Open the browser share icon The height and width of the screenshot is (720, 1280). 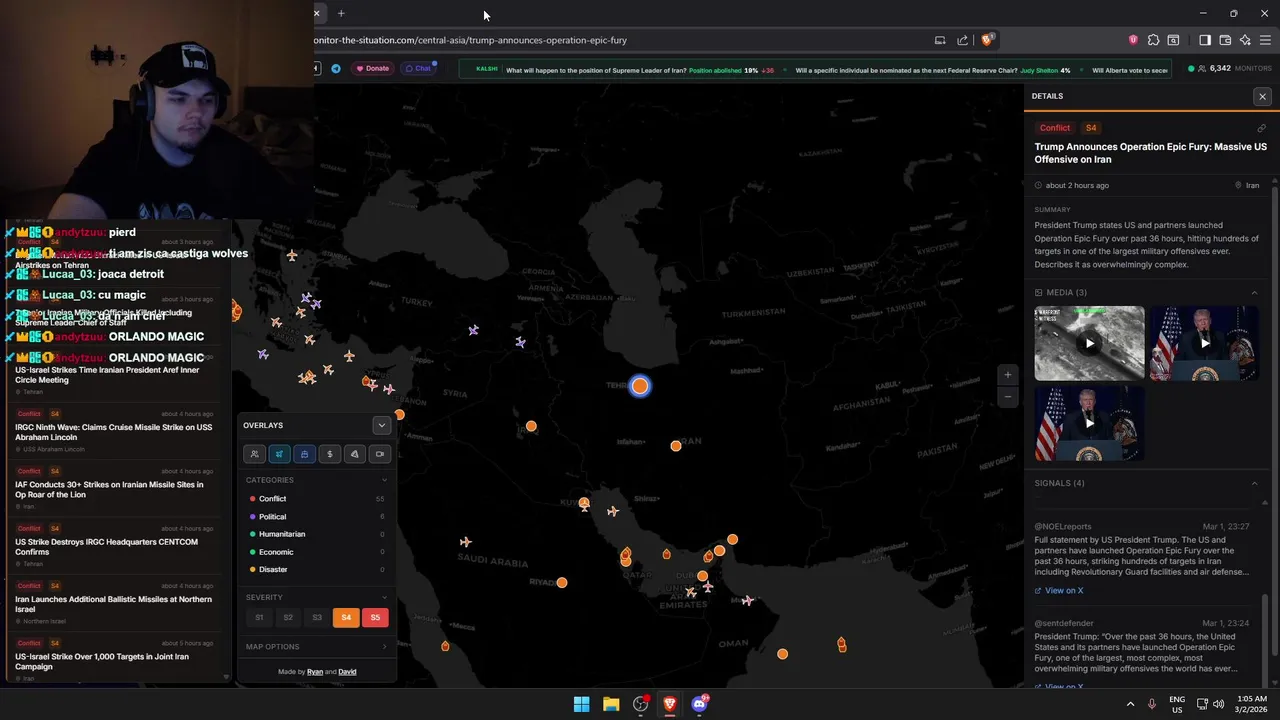click(x=962, y=40)
